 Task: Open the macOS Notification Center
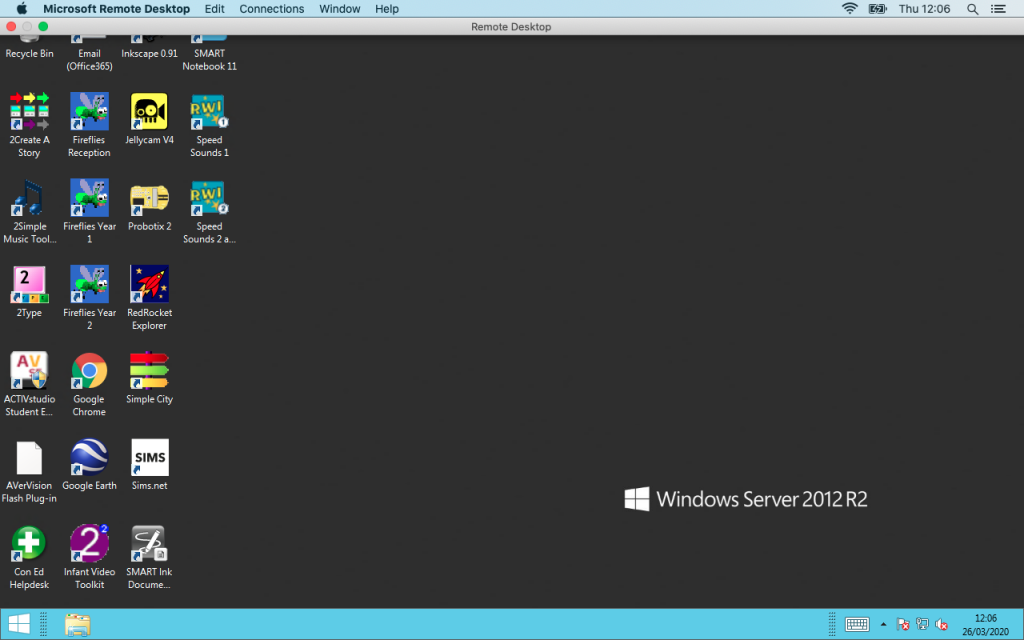998,8
